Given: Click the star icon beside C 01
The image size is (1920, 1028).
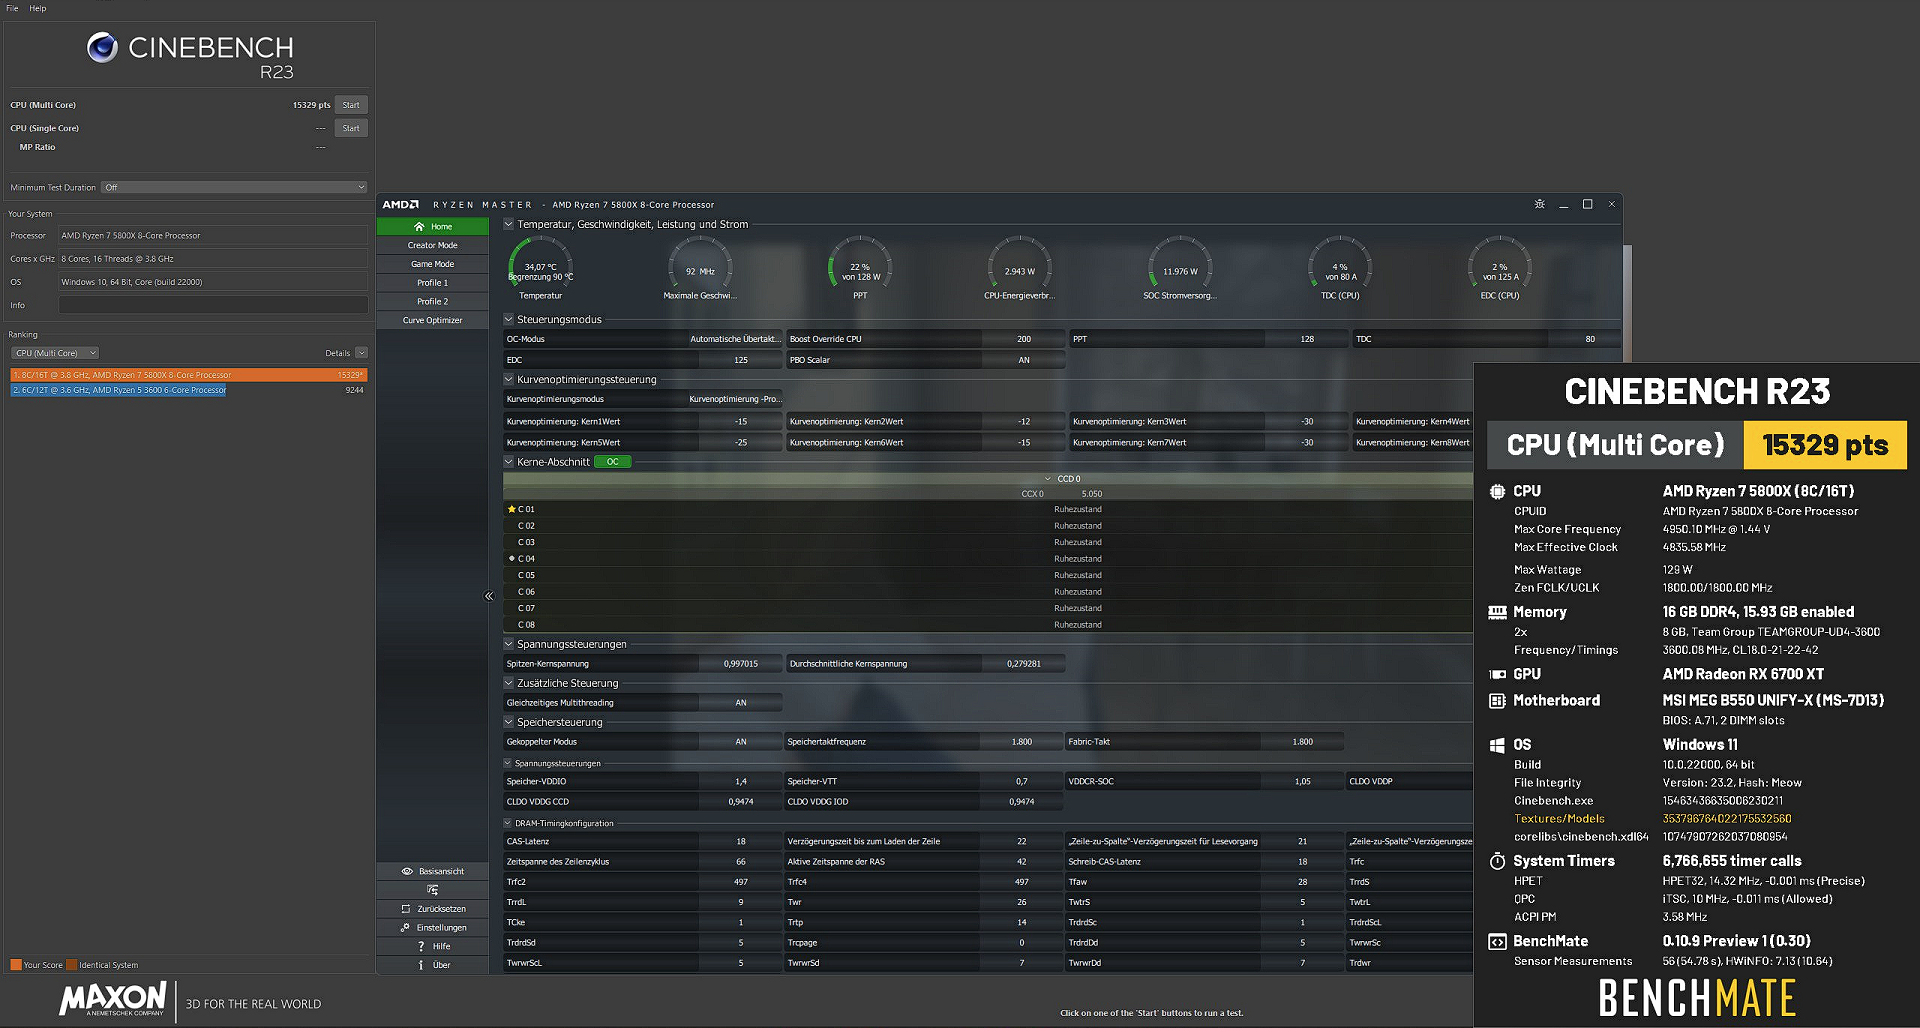Looking at the screenshot, I should click(x=512, y=509).
